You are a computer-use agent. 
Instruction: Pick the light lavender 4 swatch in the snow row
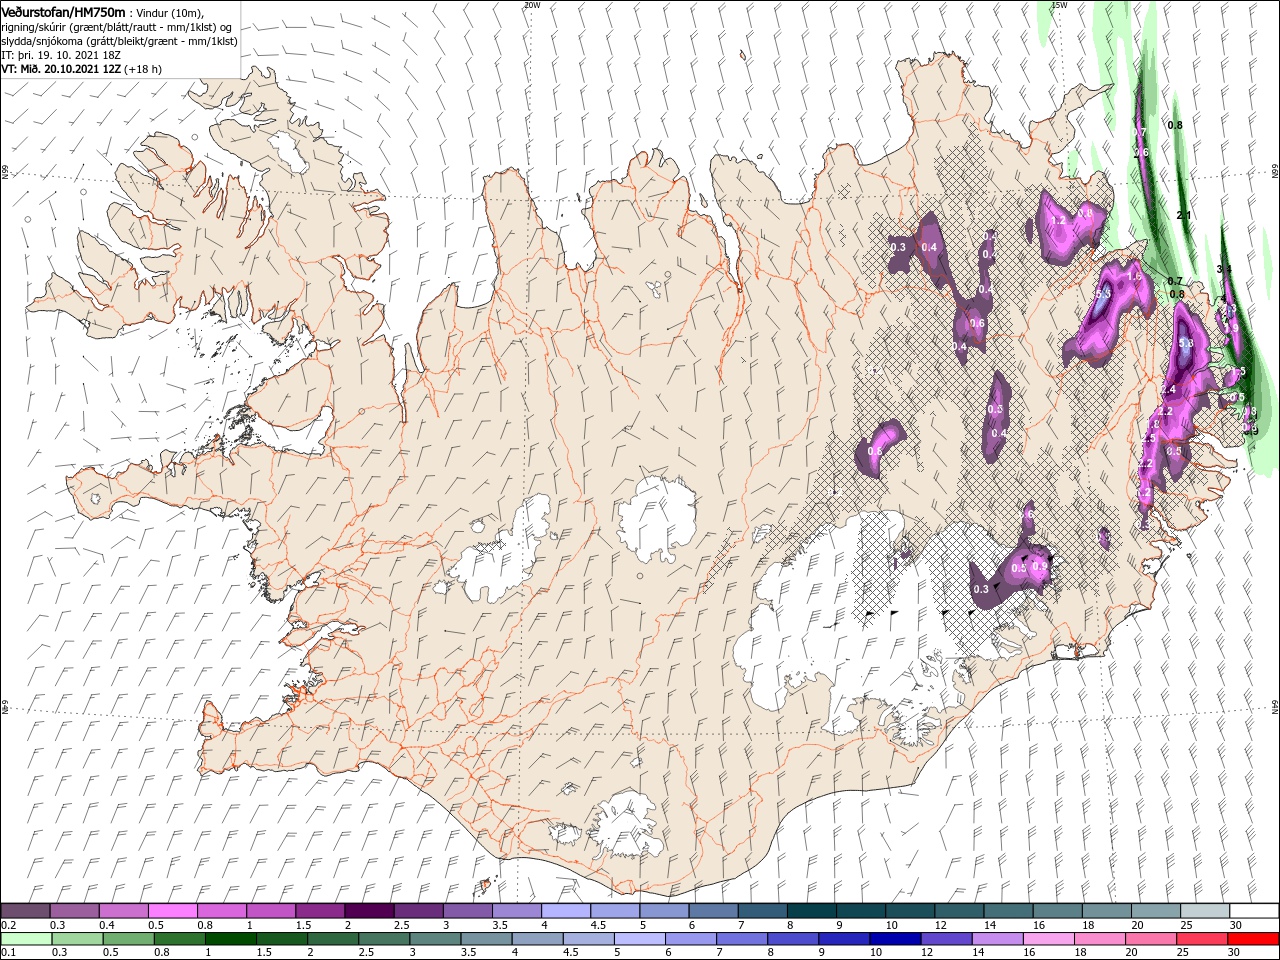(565, 911)
